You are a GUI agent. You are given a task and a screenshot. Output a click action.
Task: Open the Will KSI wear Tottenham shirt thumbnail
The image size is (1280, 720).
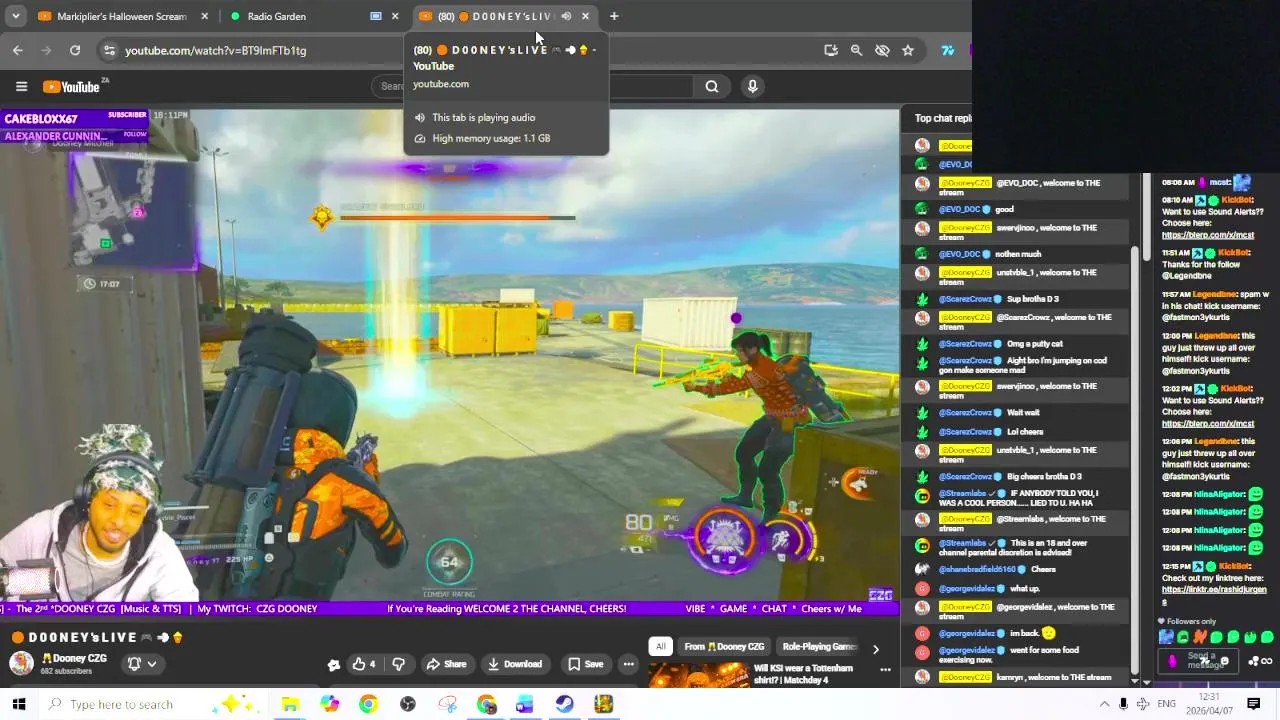[698, 677]
